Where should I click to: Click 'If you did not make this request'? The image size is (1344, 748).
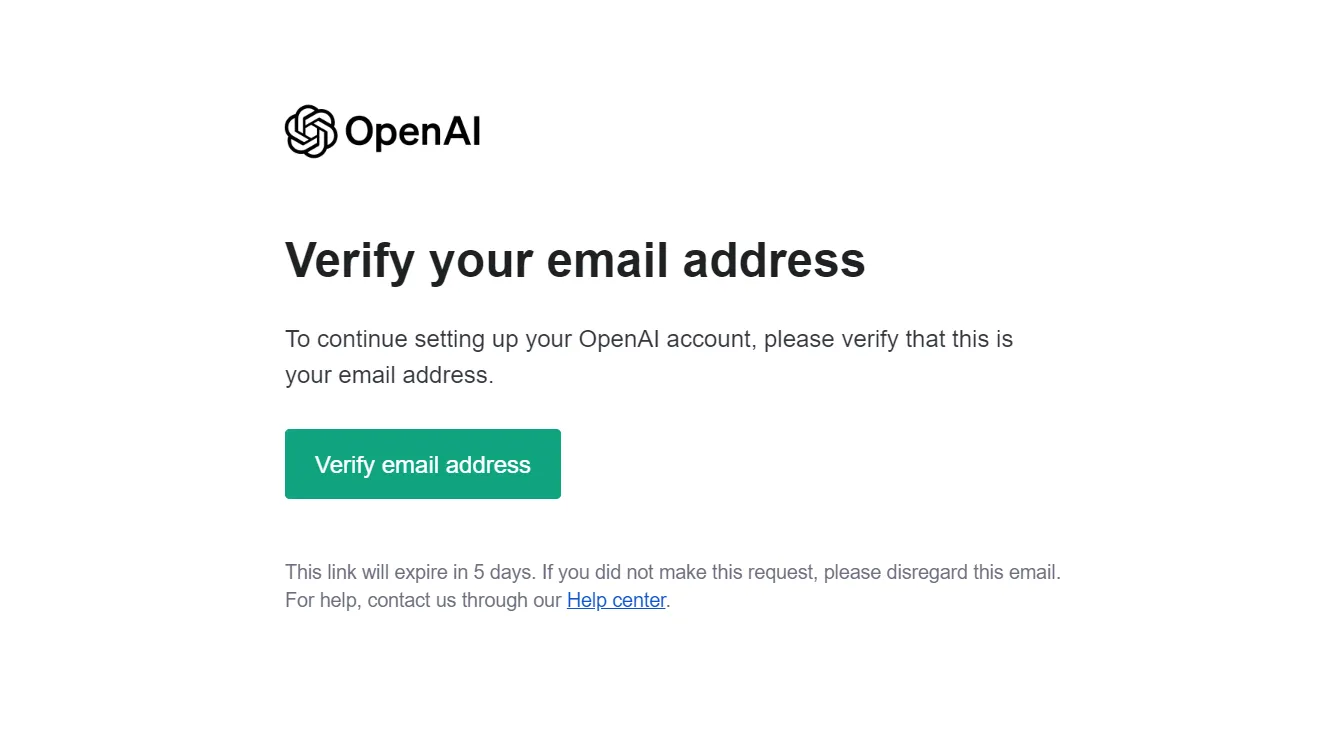point(680,572)
